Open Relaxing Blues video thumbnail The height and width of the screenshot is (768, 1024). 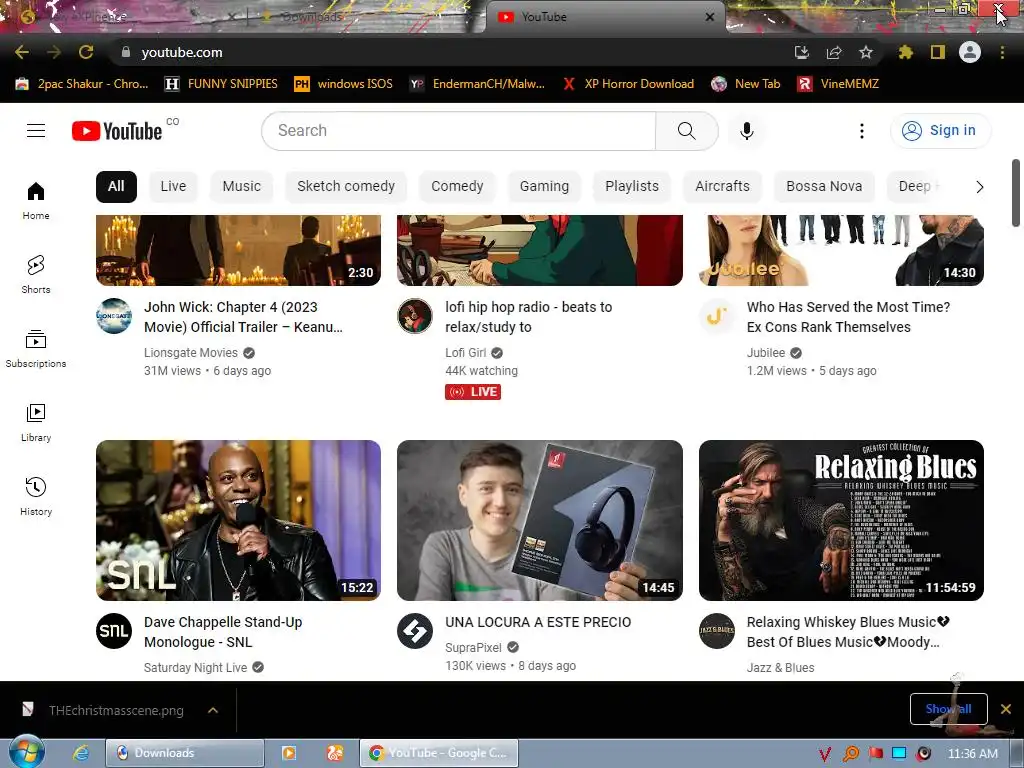[x=841, y=520]
